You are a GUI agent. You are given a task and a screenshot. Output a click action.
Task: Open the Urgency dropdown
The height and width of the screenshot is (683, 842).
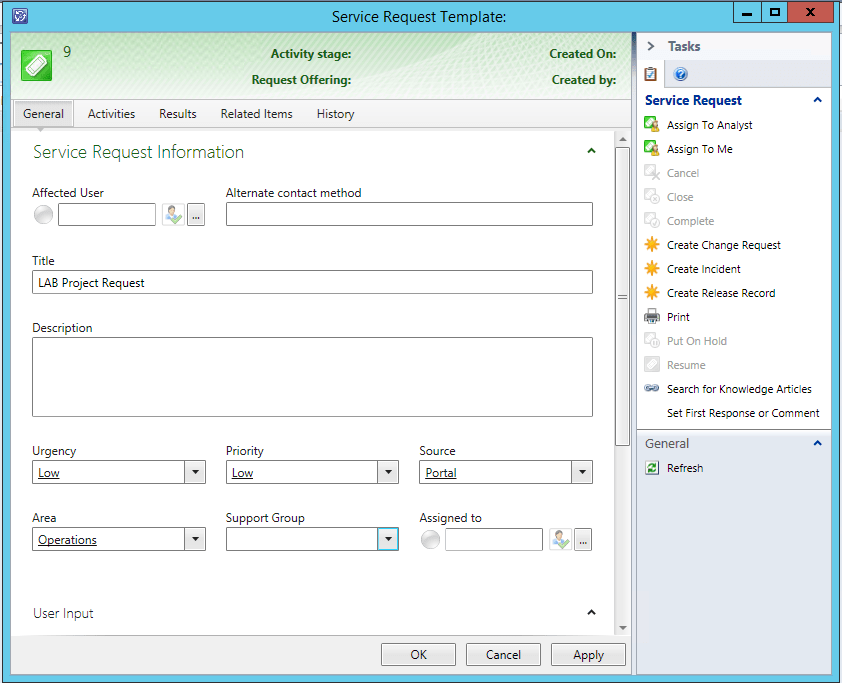point(195,473)
